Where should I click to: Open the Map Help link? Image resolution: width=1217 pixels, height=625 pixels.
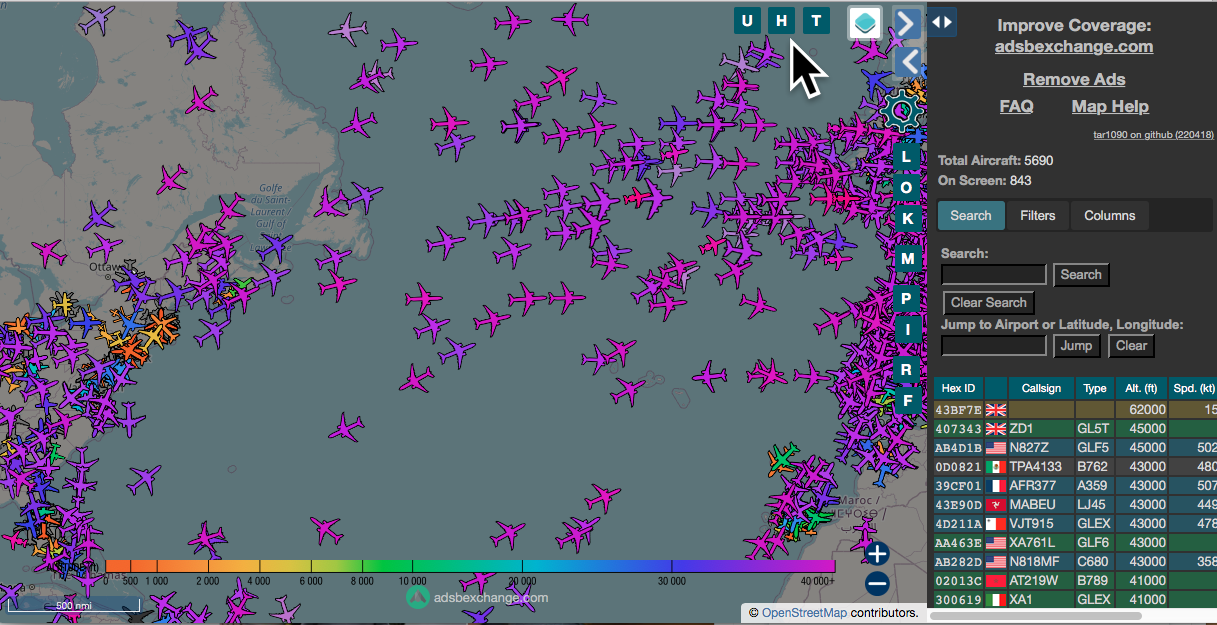coord(1110,106)
